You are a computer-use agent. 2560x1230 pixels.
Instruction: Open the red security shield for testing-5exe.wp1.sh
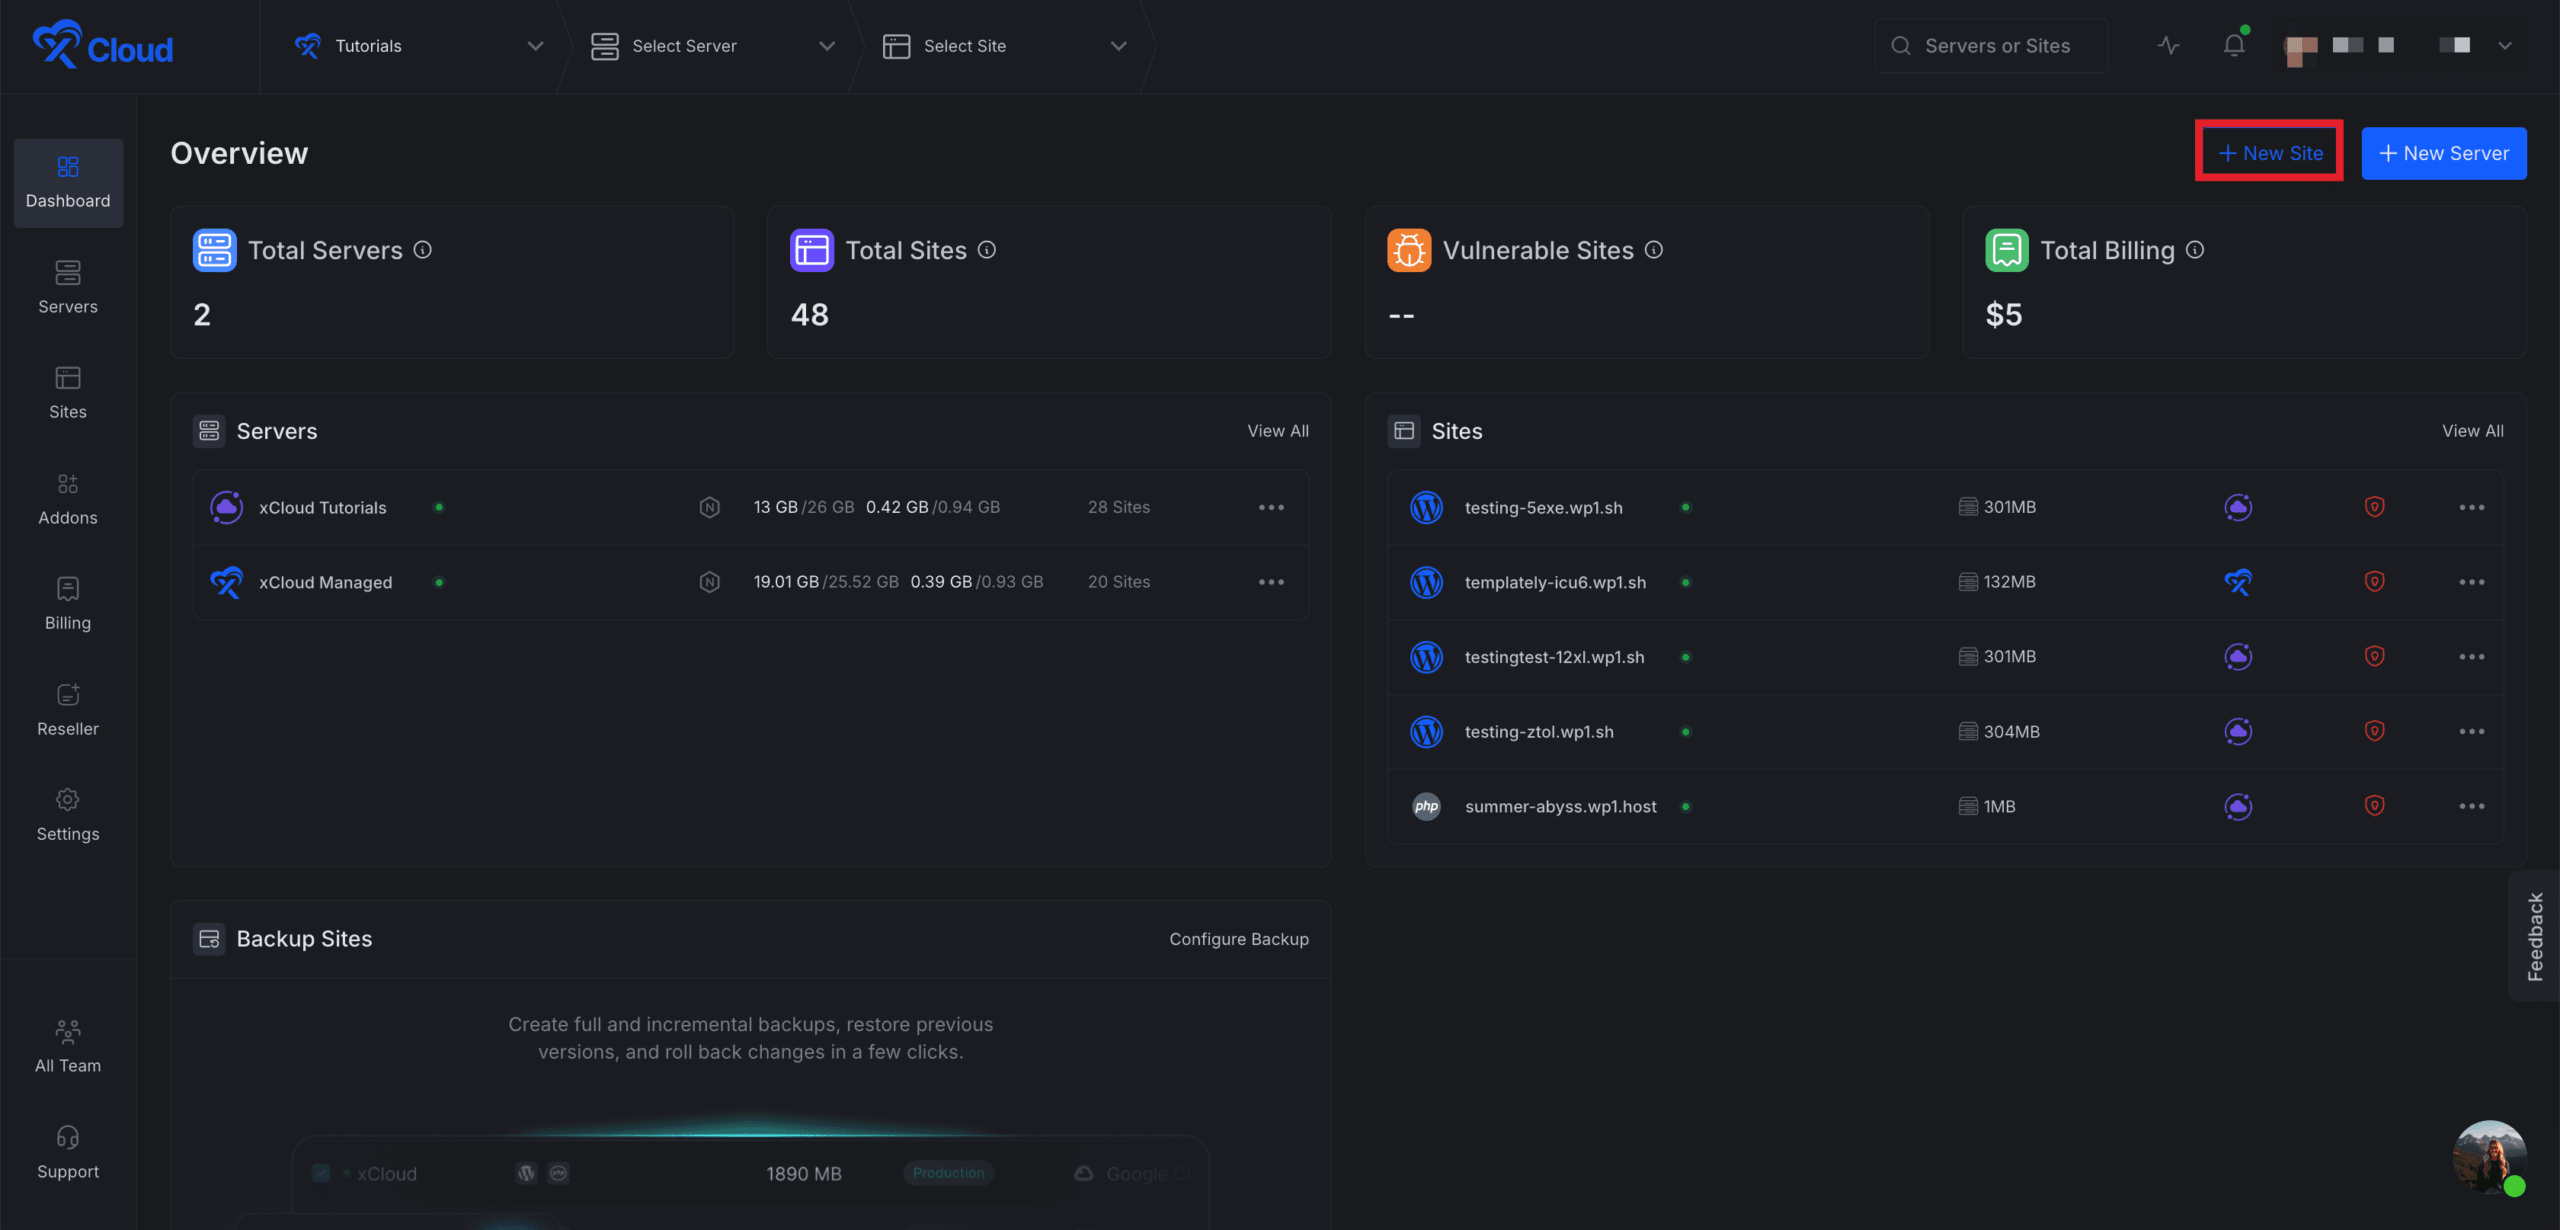[x=2375, y=507]
